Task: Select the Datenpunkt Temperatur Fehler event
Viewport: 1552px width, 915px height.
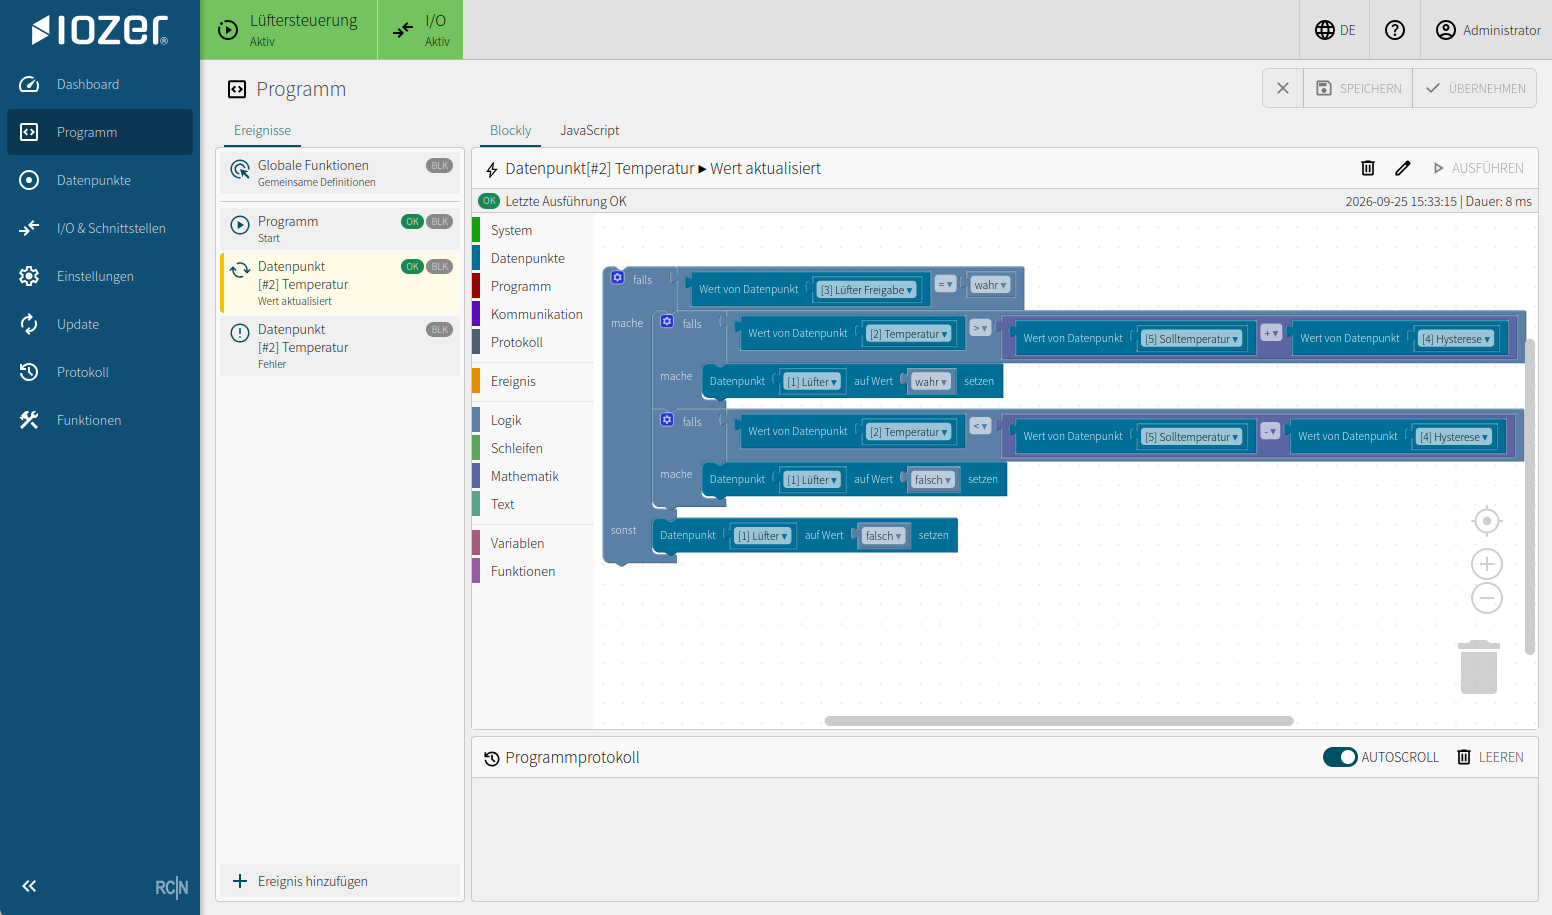Action: [x=340, y=346]
